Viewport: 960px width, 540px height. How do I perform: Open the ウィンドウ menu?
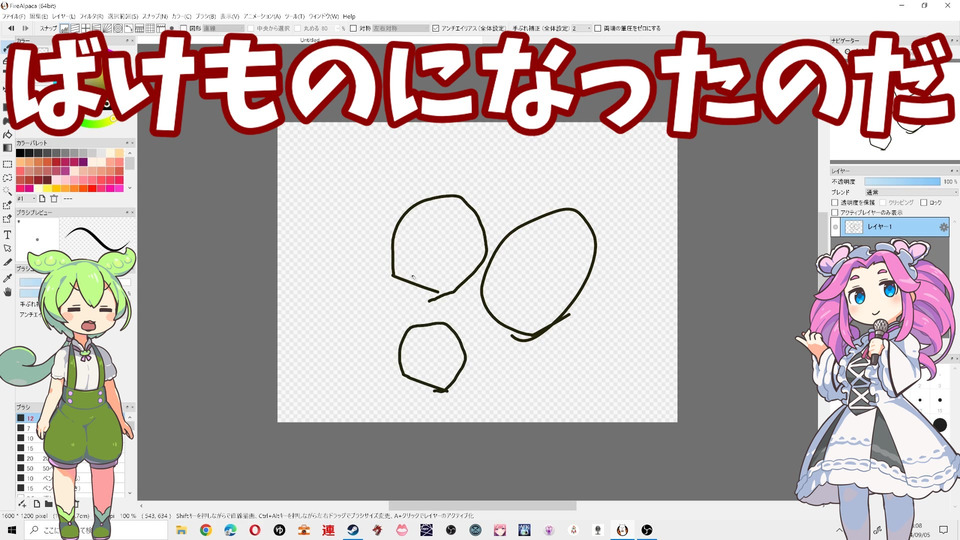323,17
